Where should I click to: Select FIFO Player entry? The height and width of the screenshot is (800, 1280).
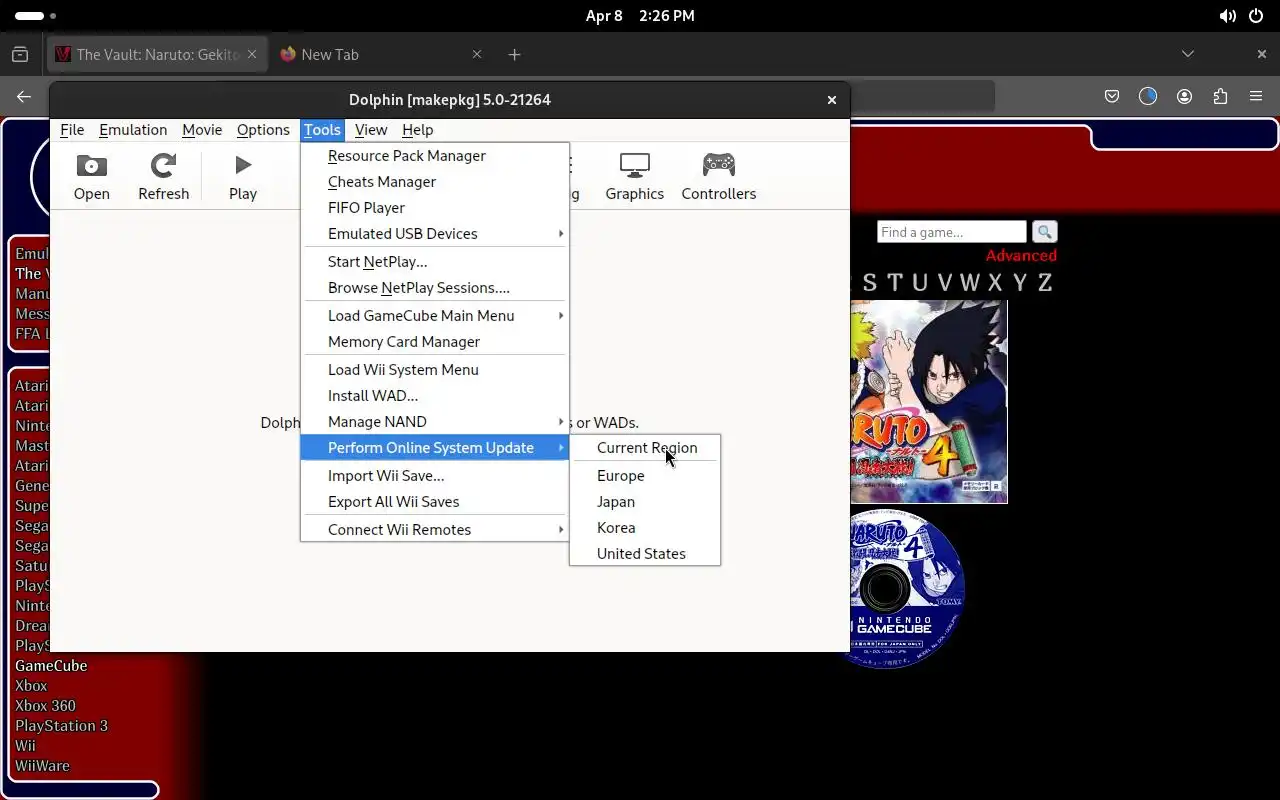click(x=435, y=208)
